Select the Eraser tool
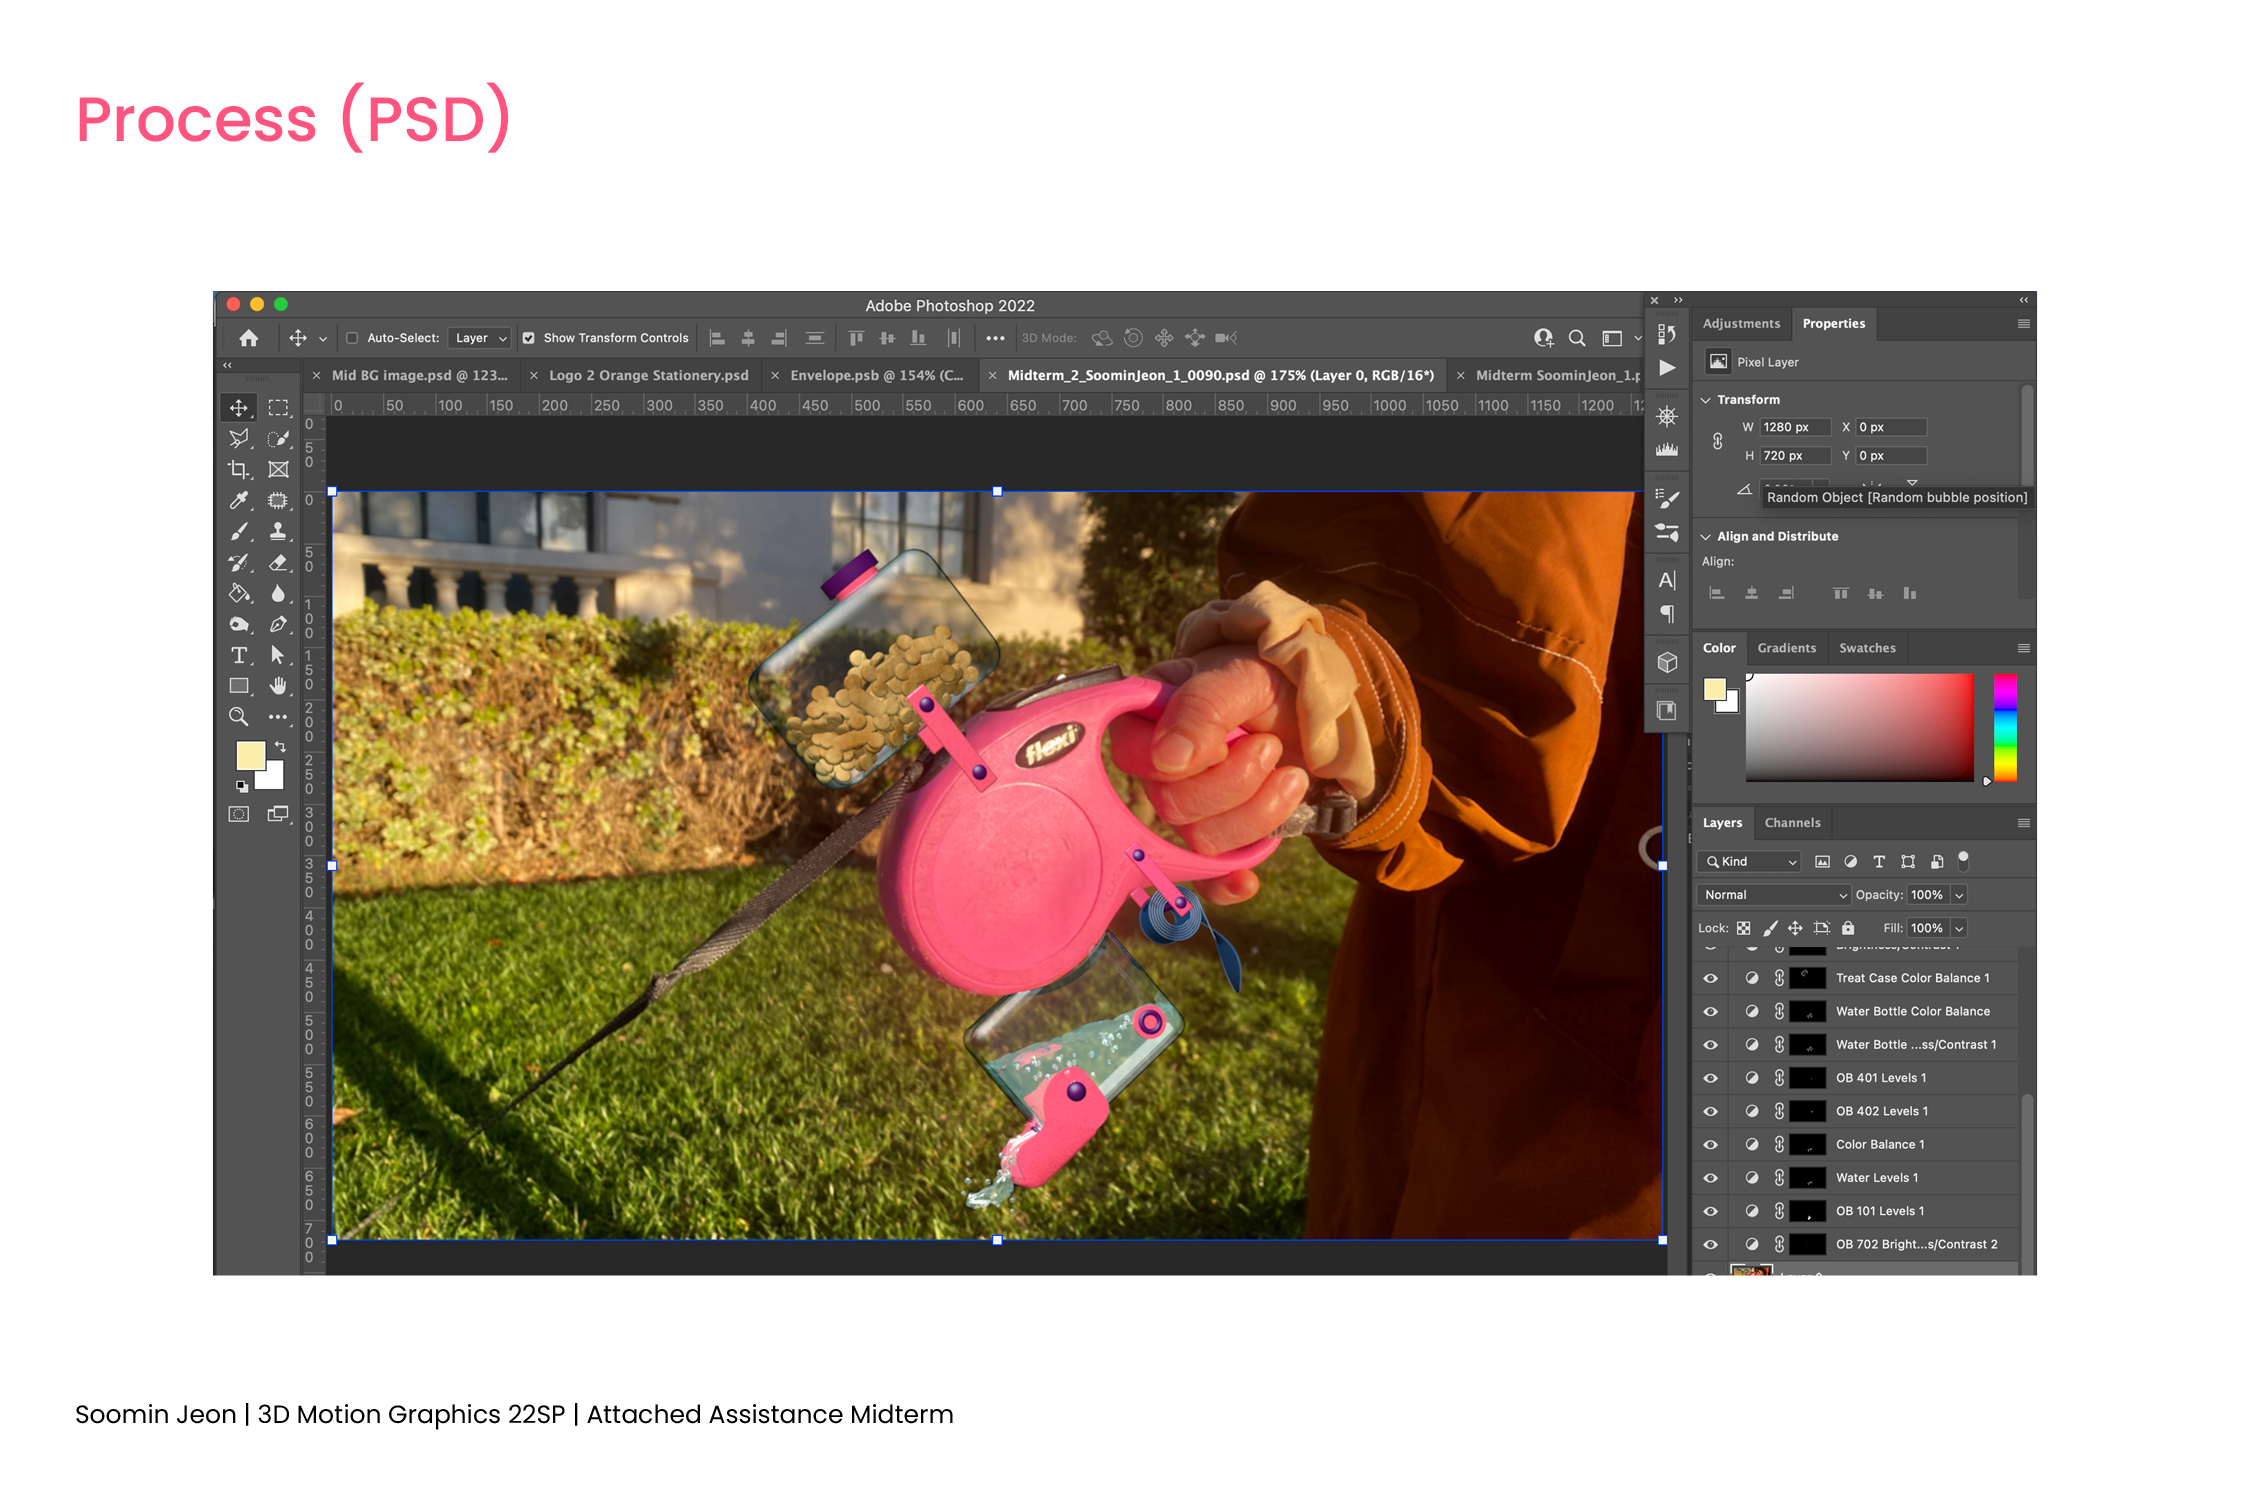 278,562
